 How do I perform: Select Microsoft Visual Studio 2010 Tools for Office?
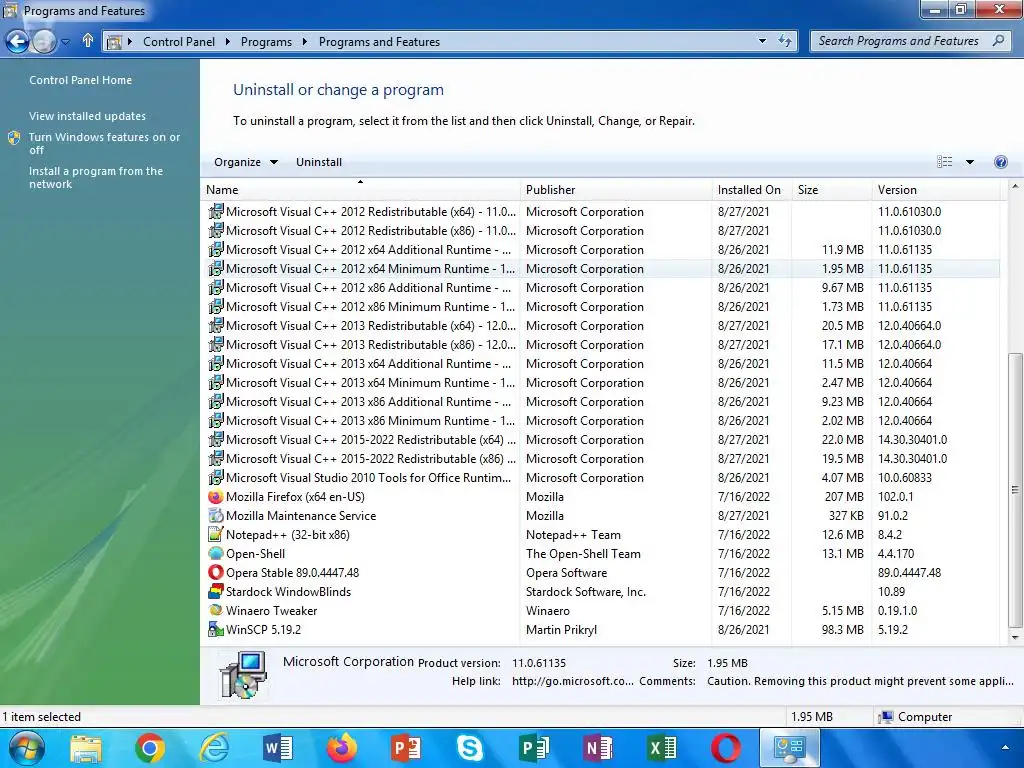point(368,478)
